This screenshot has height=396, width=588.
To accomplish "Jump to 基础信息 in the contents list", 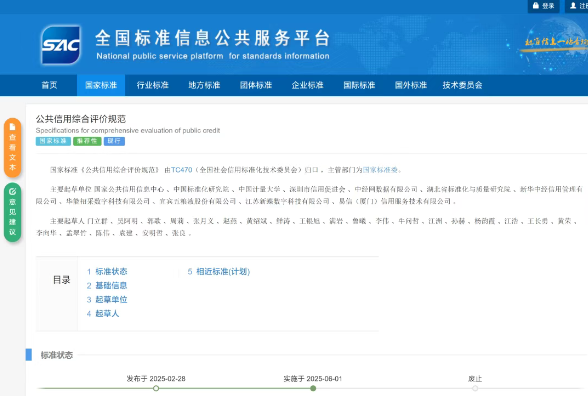I will (x=107, y=286).
